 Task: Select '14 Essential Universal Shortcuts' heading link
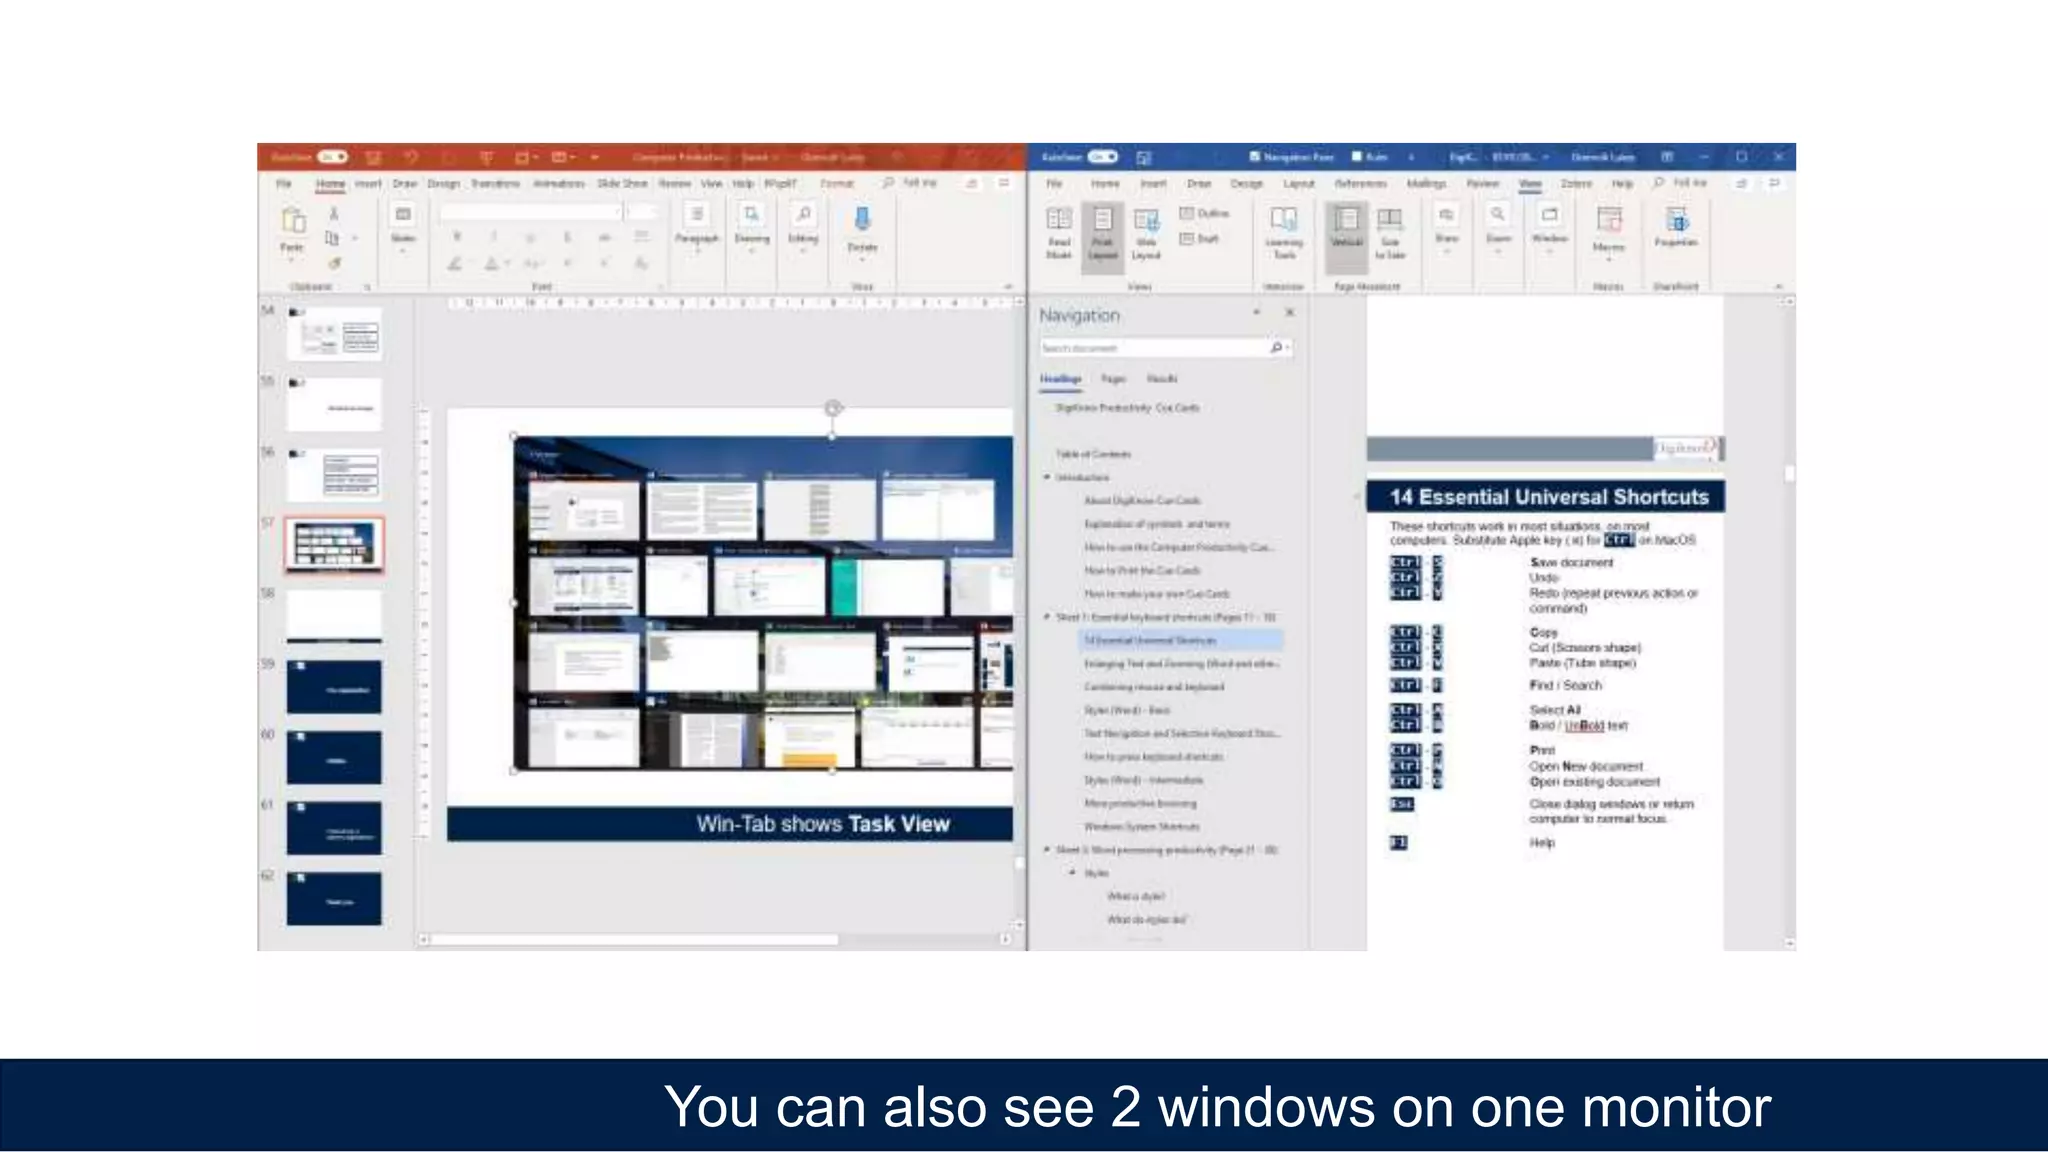(x=1150, y=640)
